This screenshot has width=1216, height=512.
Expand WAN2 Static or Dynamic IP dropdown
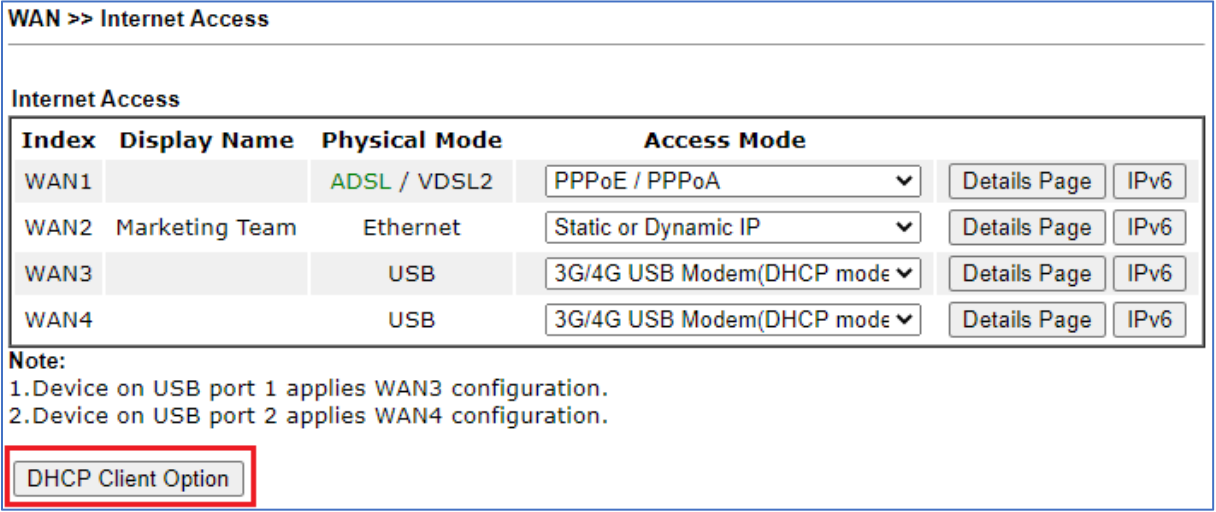[733, 228]
